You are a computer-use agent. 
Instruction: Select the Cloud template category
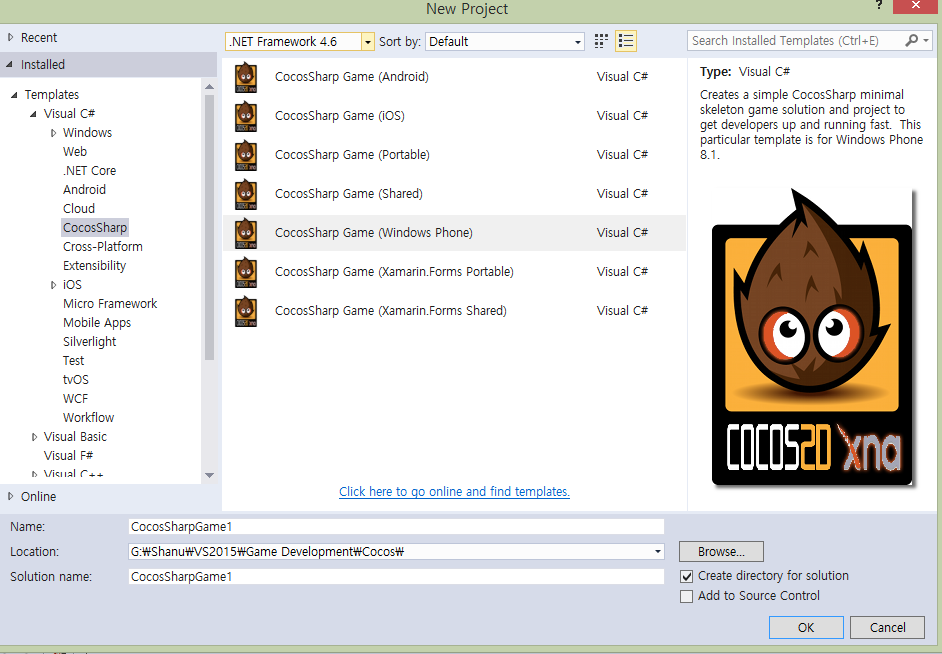pos(79,208)
